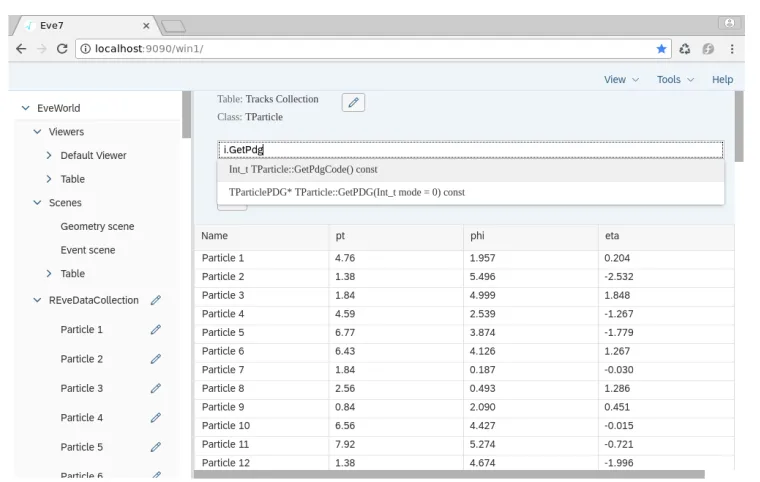Select Default Viewer label in tree

pyautogui.click(x=93, y=156)
